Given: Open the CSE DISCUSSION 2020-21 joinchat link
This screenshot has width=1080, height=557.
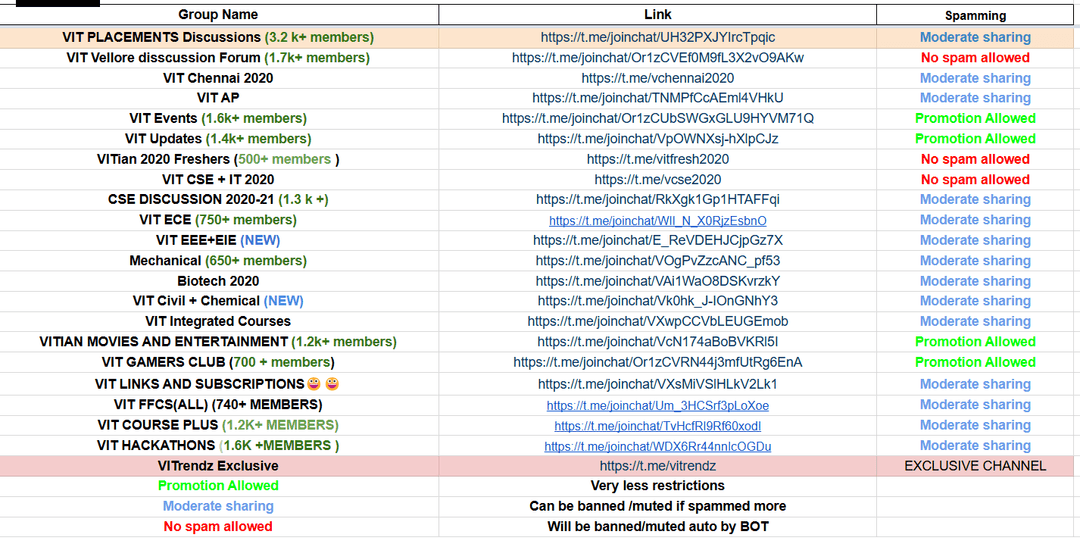Looking at the screenshot, I should tap(658, 200).
